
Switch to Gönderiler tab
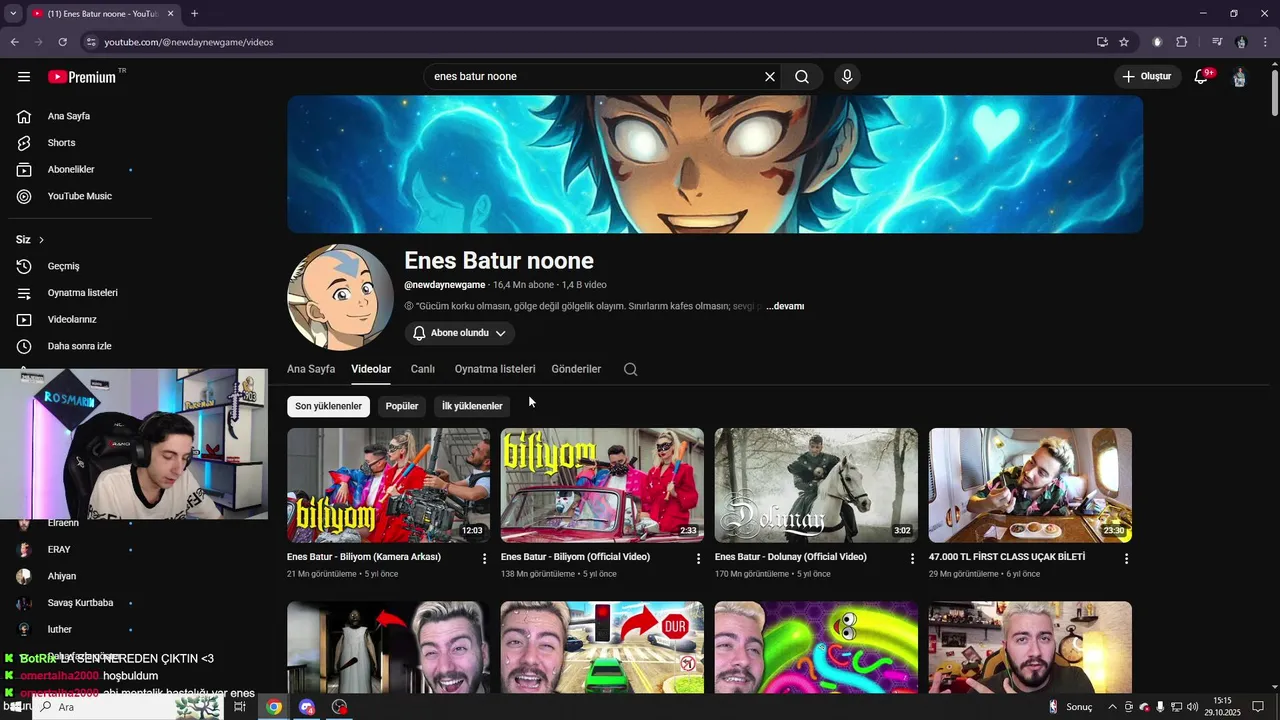pyautogui.click(x=576, y=369)
